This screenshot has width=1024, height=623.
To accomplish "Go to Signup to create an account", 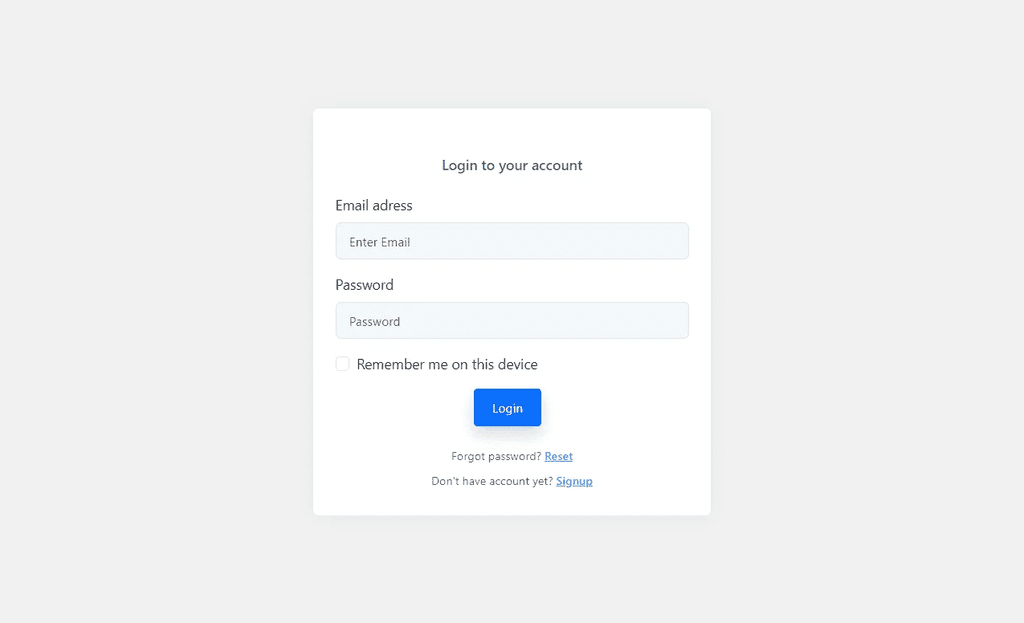I will click(574, 481).
